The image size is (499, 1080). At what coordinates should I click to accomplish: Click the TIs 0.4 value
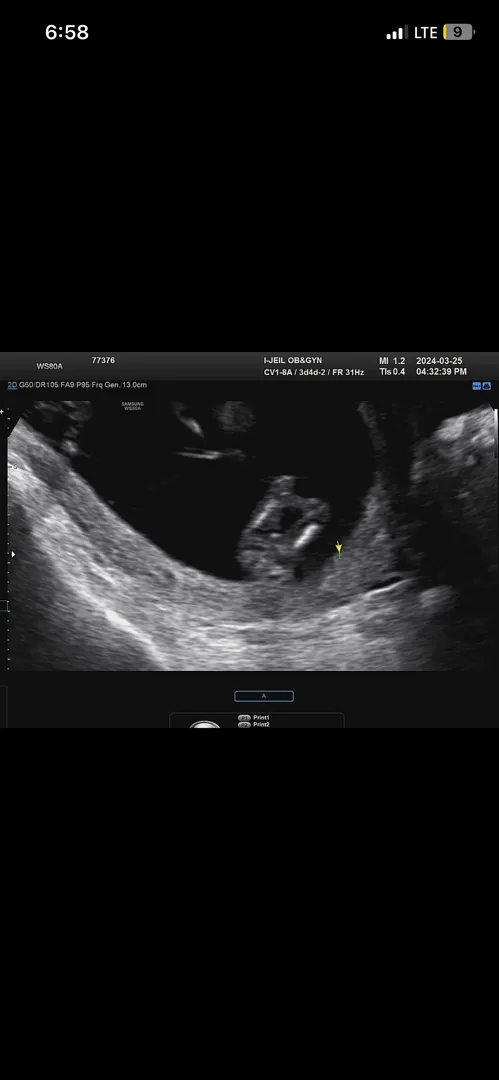click(x=392, y=372)
